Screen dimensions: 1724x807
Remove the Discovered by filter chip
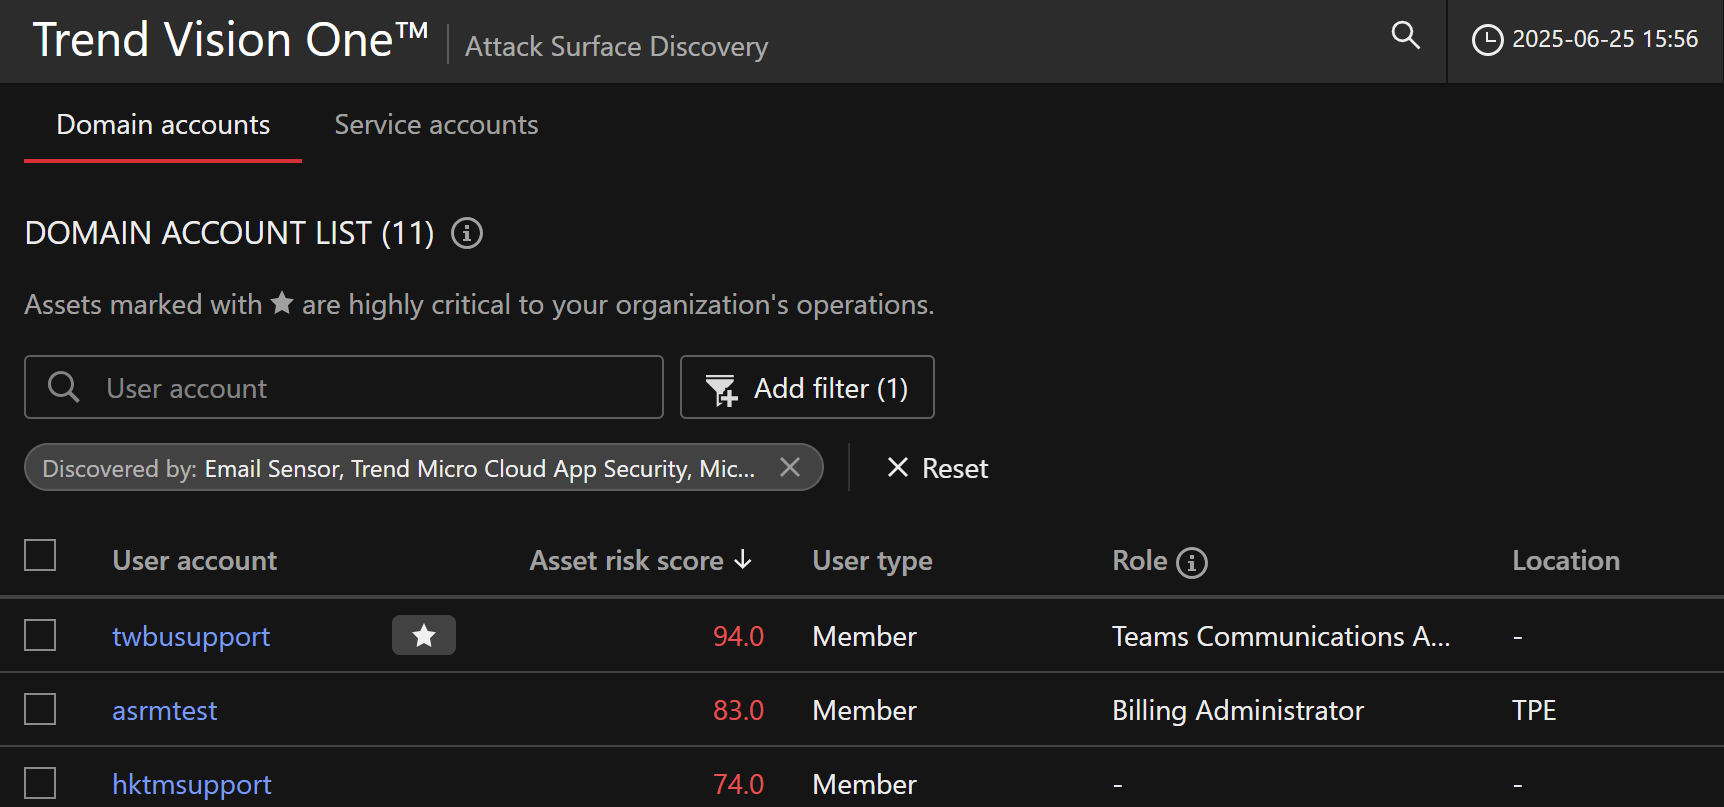coord(790,468)
